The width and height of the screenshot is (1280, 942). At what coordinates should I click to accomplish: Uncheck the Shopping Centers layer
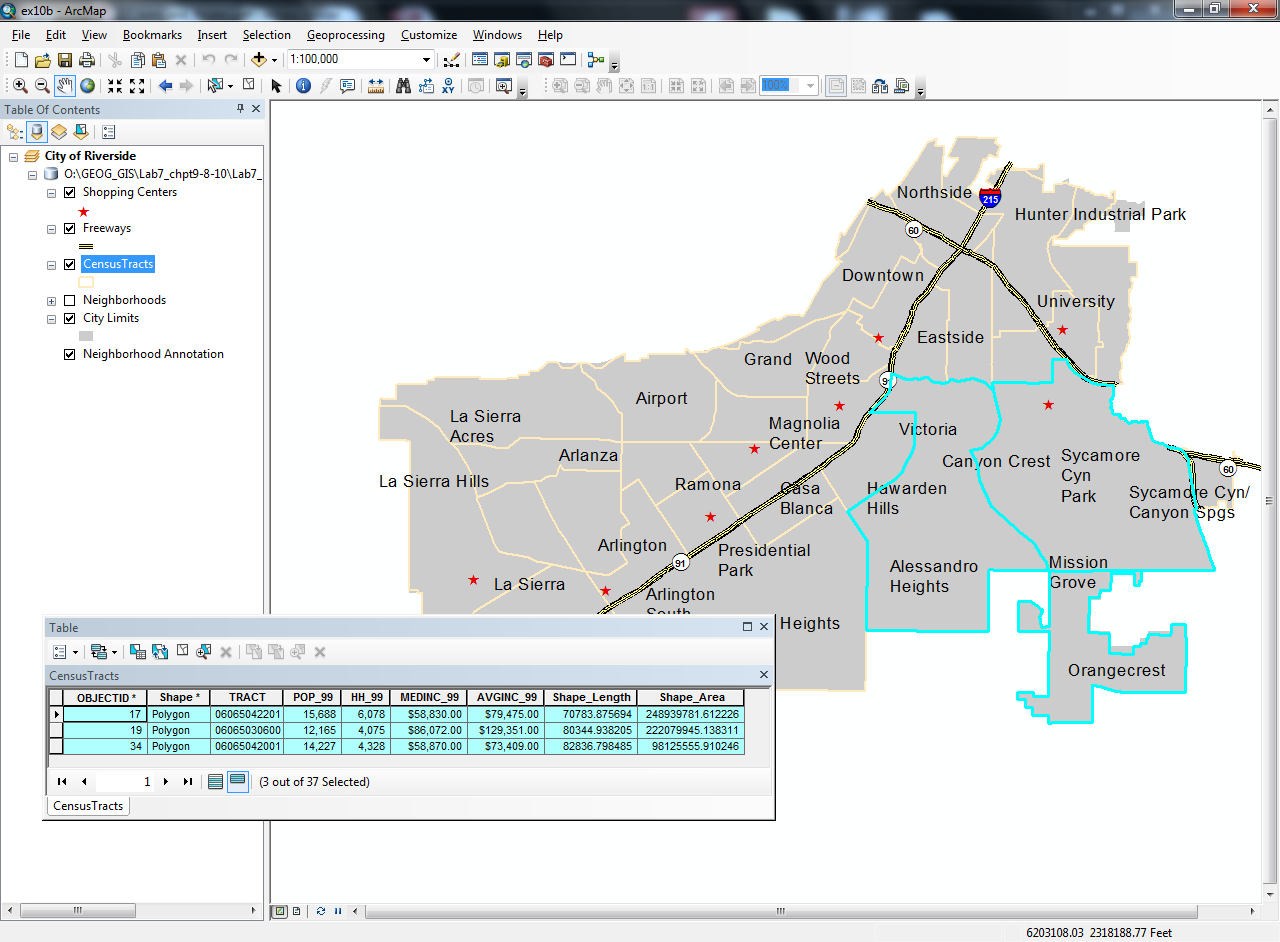(70, 192)
